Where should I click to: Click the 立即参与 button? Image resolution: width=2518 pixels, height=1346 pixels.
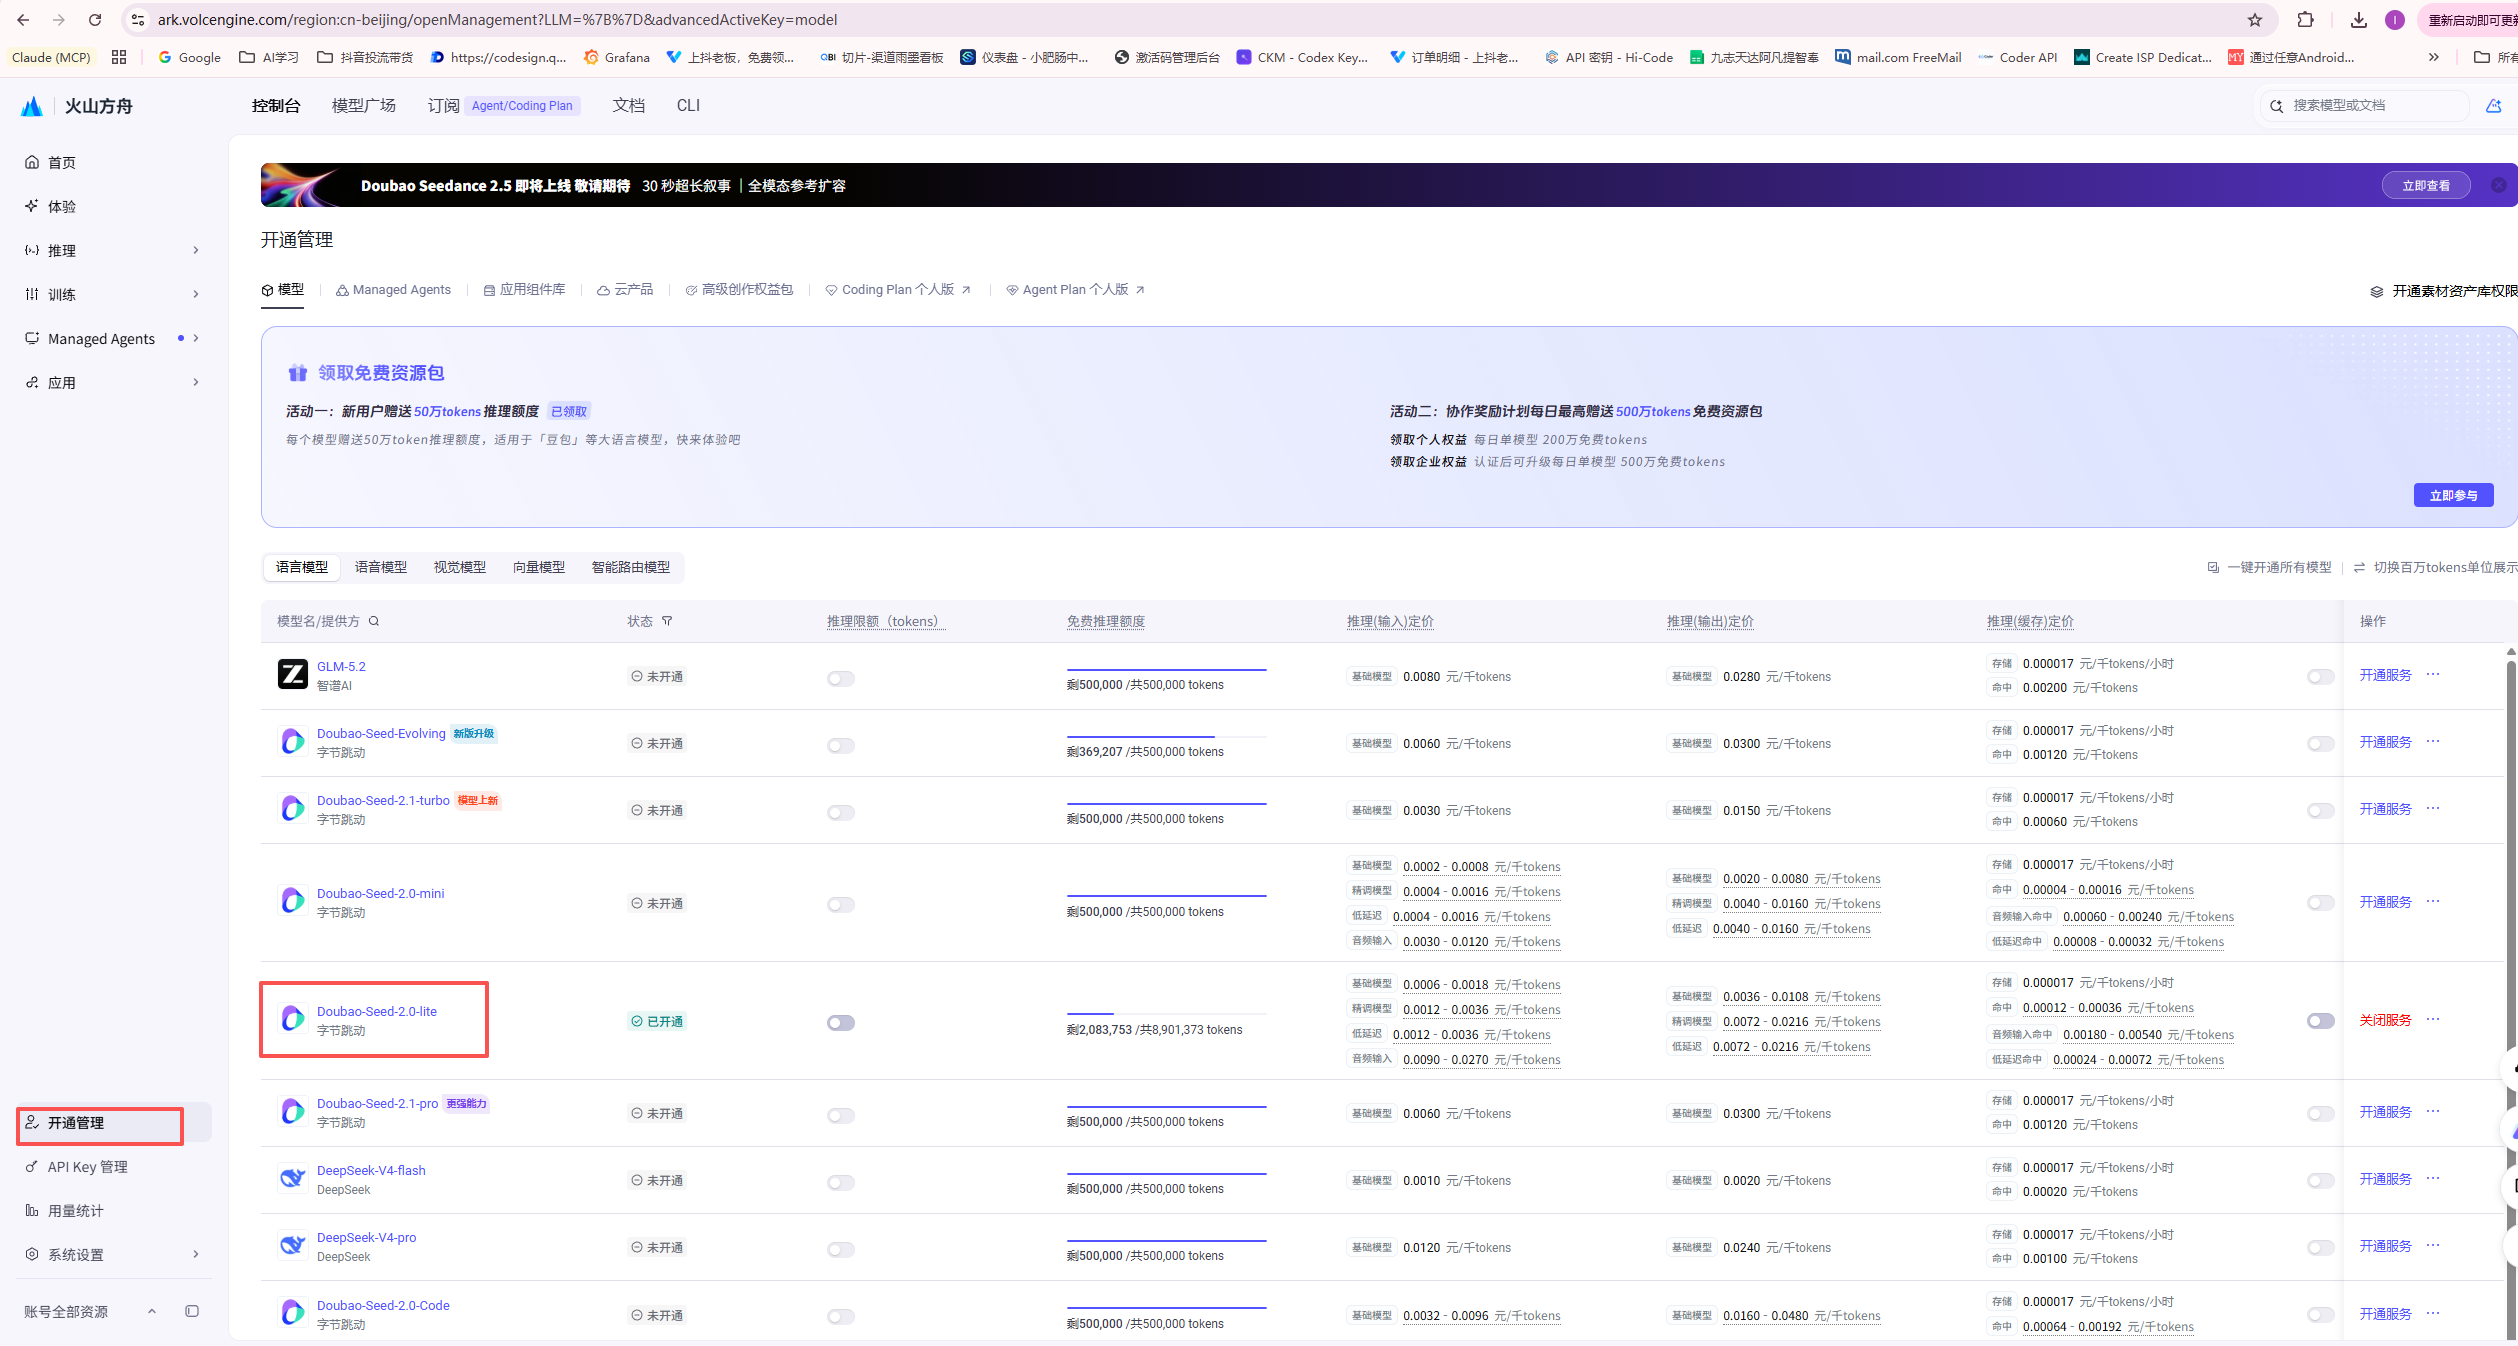(2453, 495)
